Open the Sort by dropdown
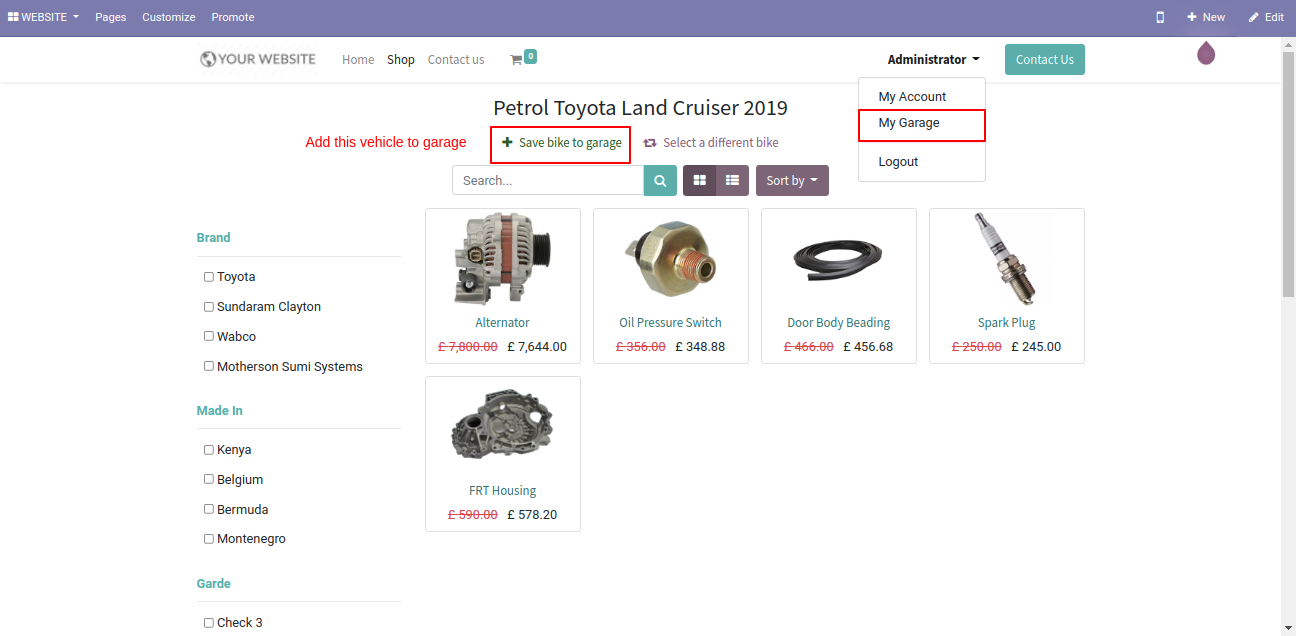 tap(792, 181)
